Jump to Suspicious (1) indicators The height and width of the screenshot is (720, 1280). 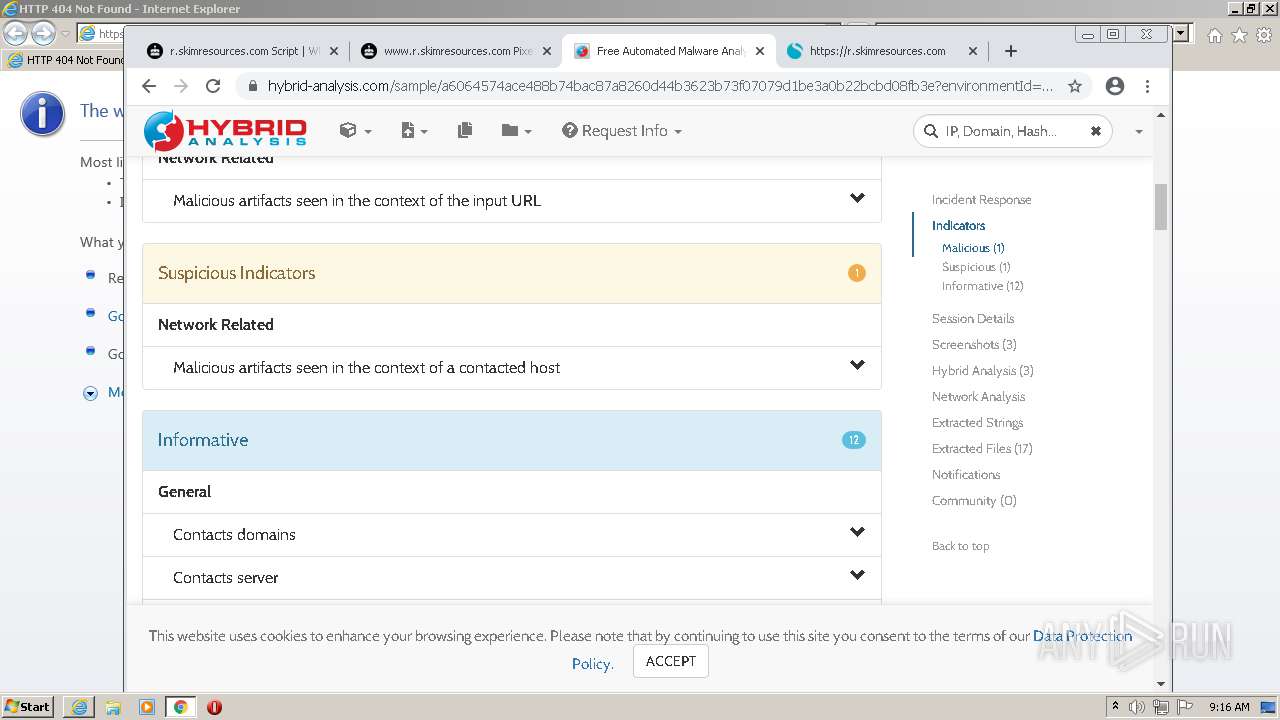point(976,267)
